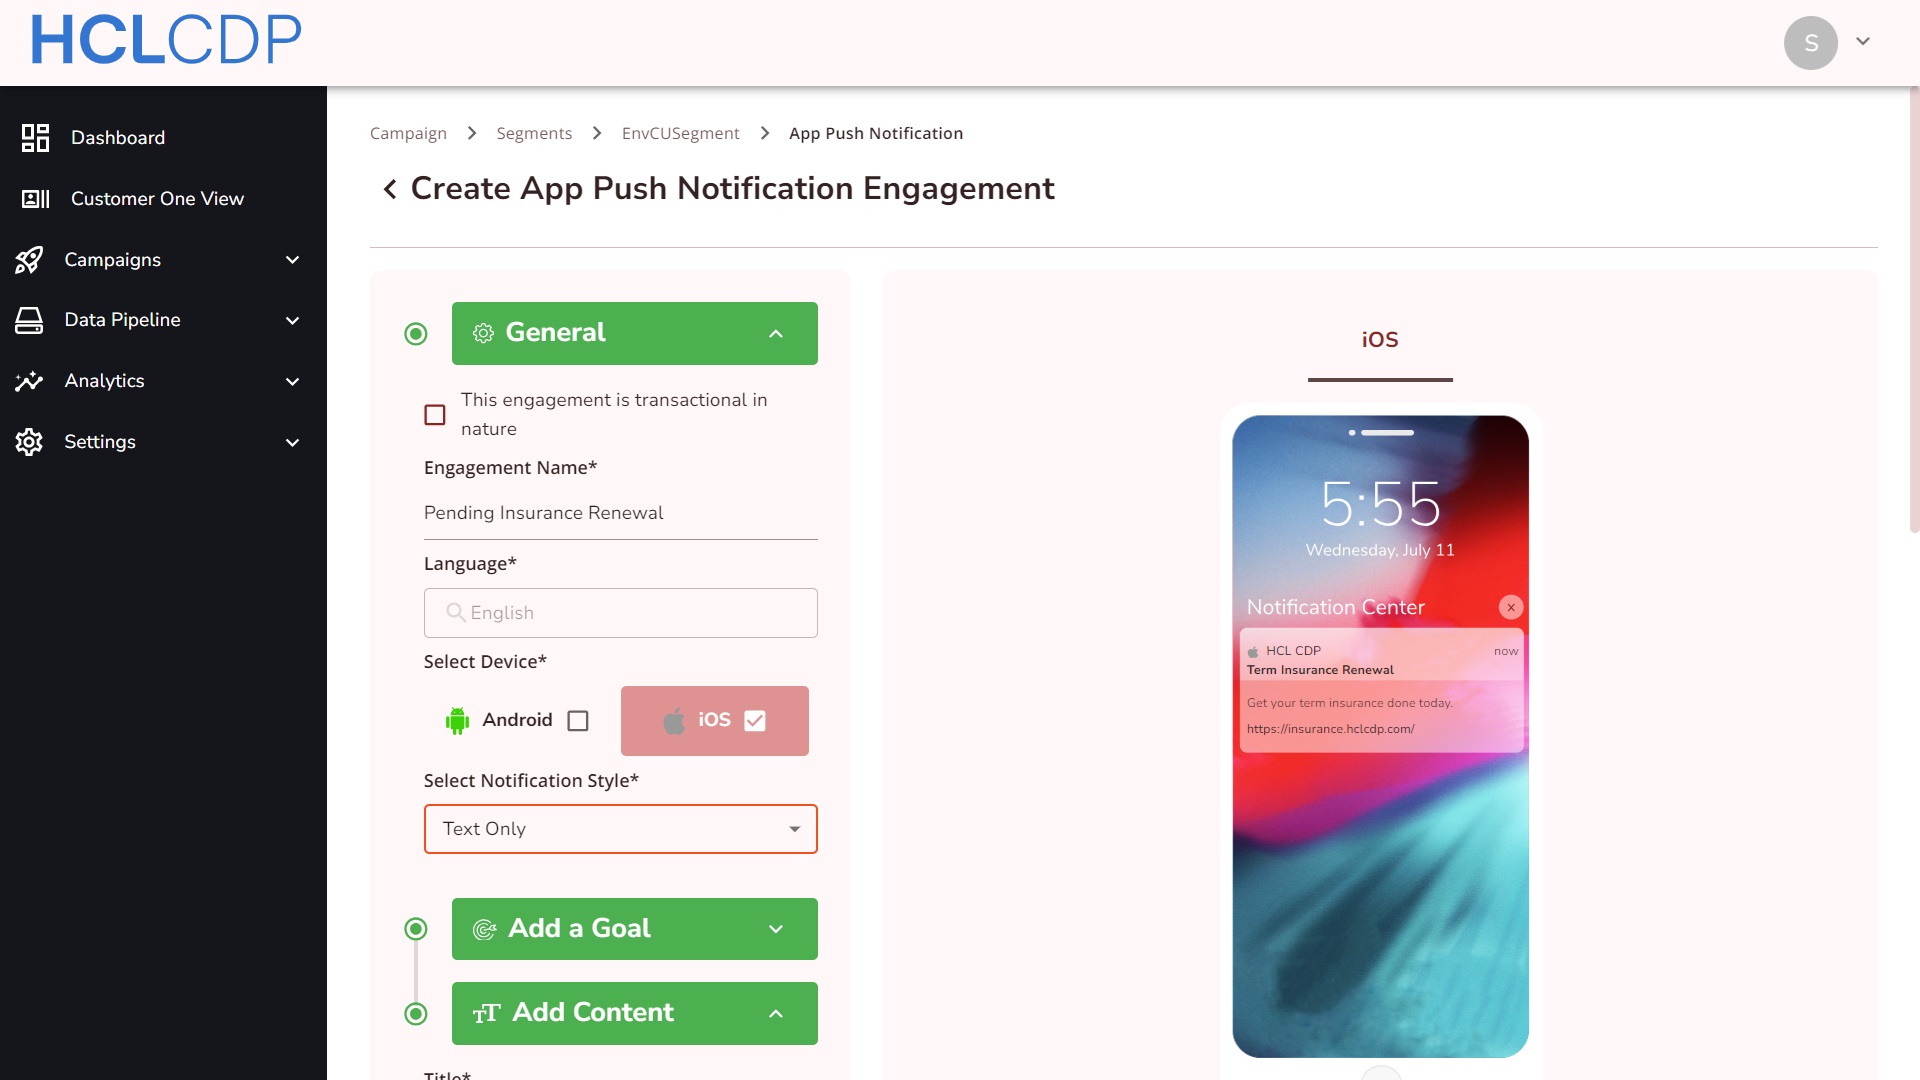
Task: Enable the Android device checkbox
Action: [x=578, y=721]
